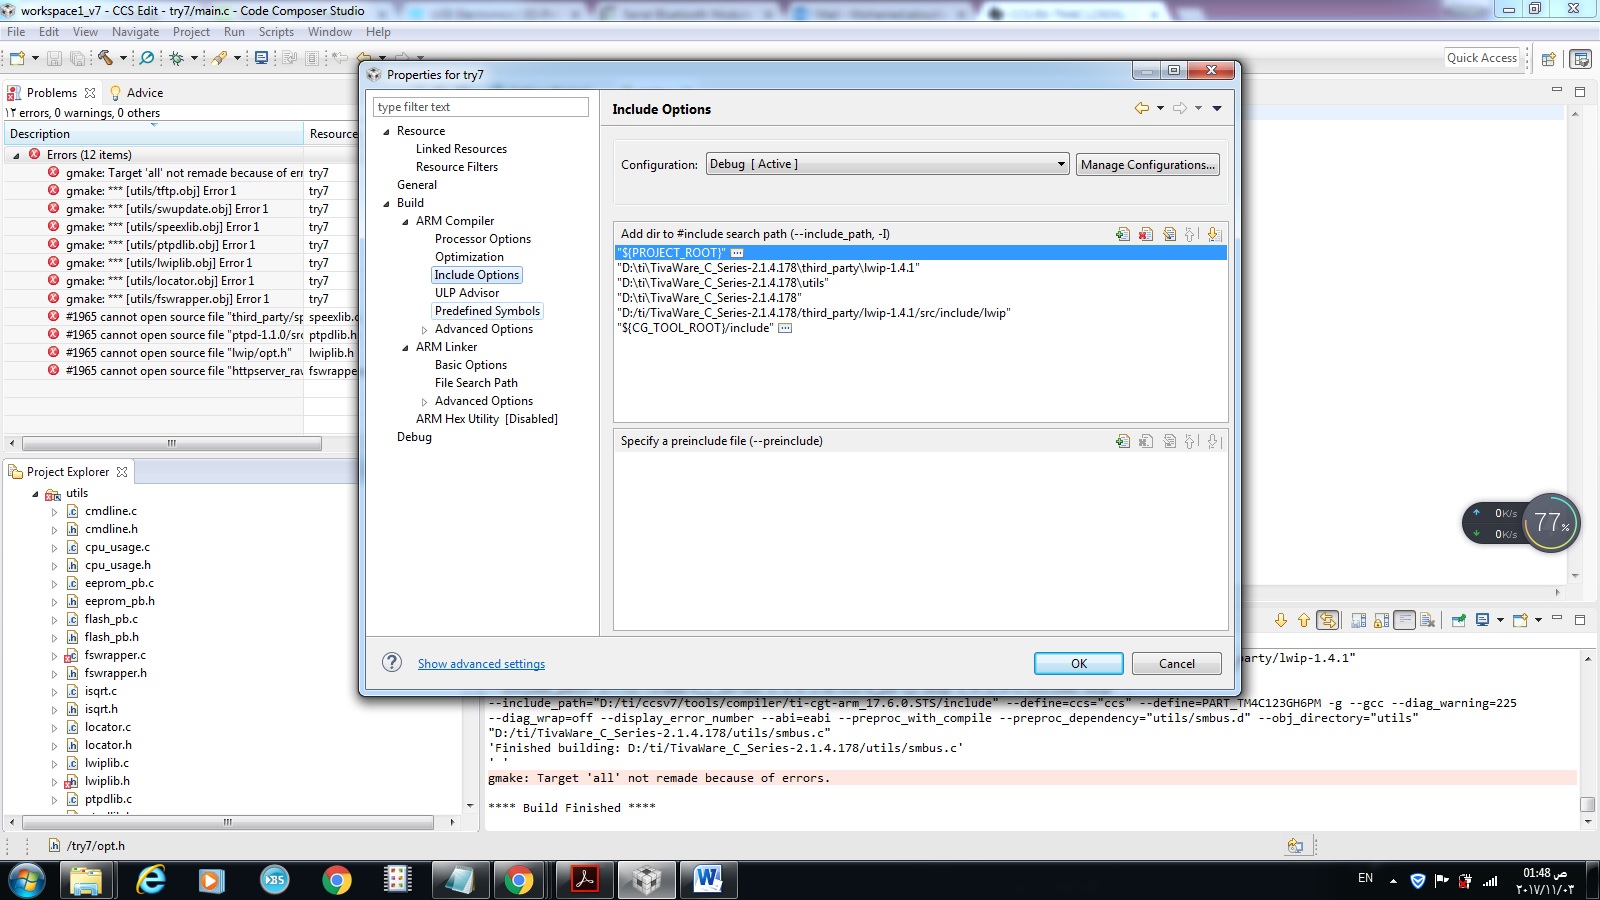Open the console terminal toolbar icon
Screen dimensions: 1600x900
[x=261, y=58]
